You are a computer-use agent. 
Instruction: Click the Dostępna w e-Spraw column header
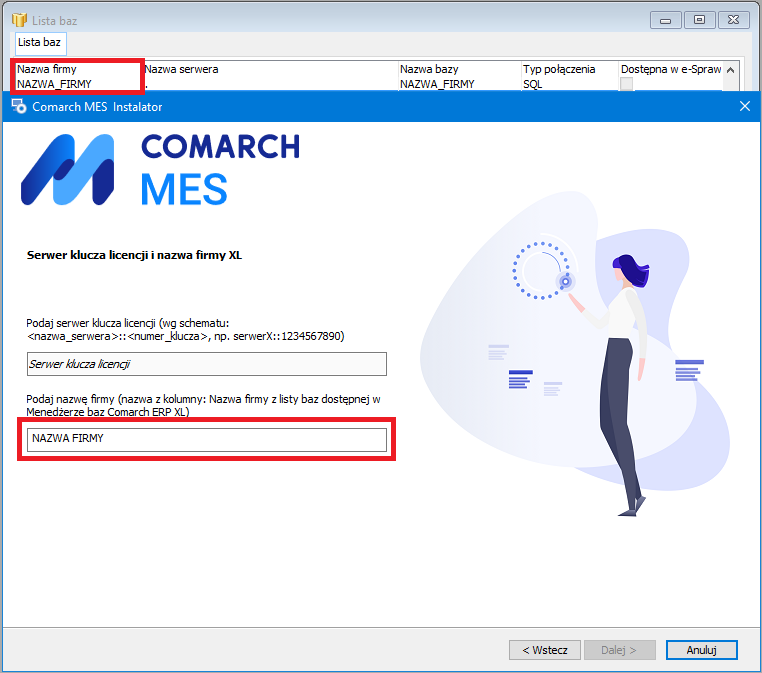coord(671,69)
